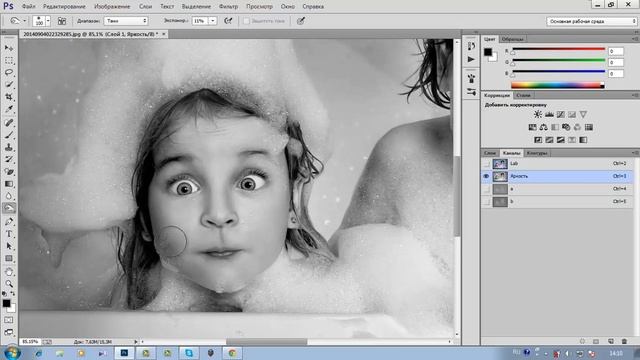This screenshot has height=360, width=640.
Task: Open the Файл menu
Action: point(28,7)
